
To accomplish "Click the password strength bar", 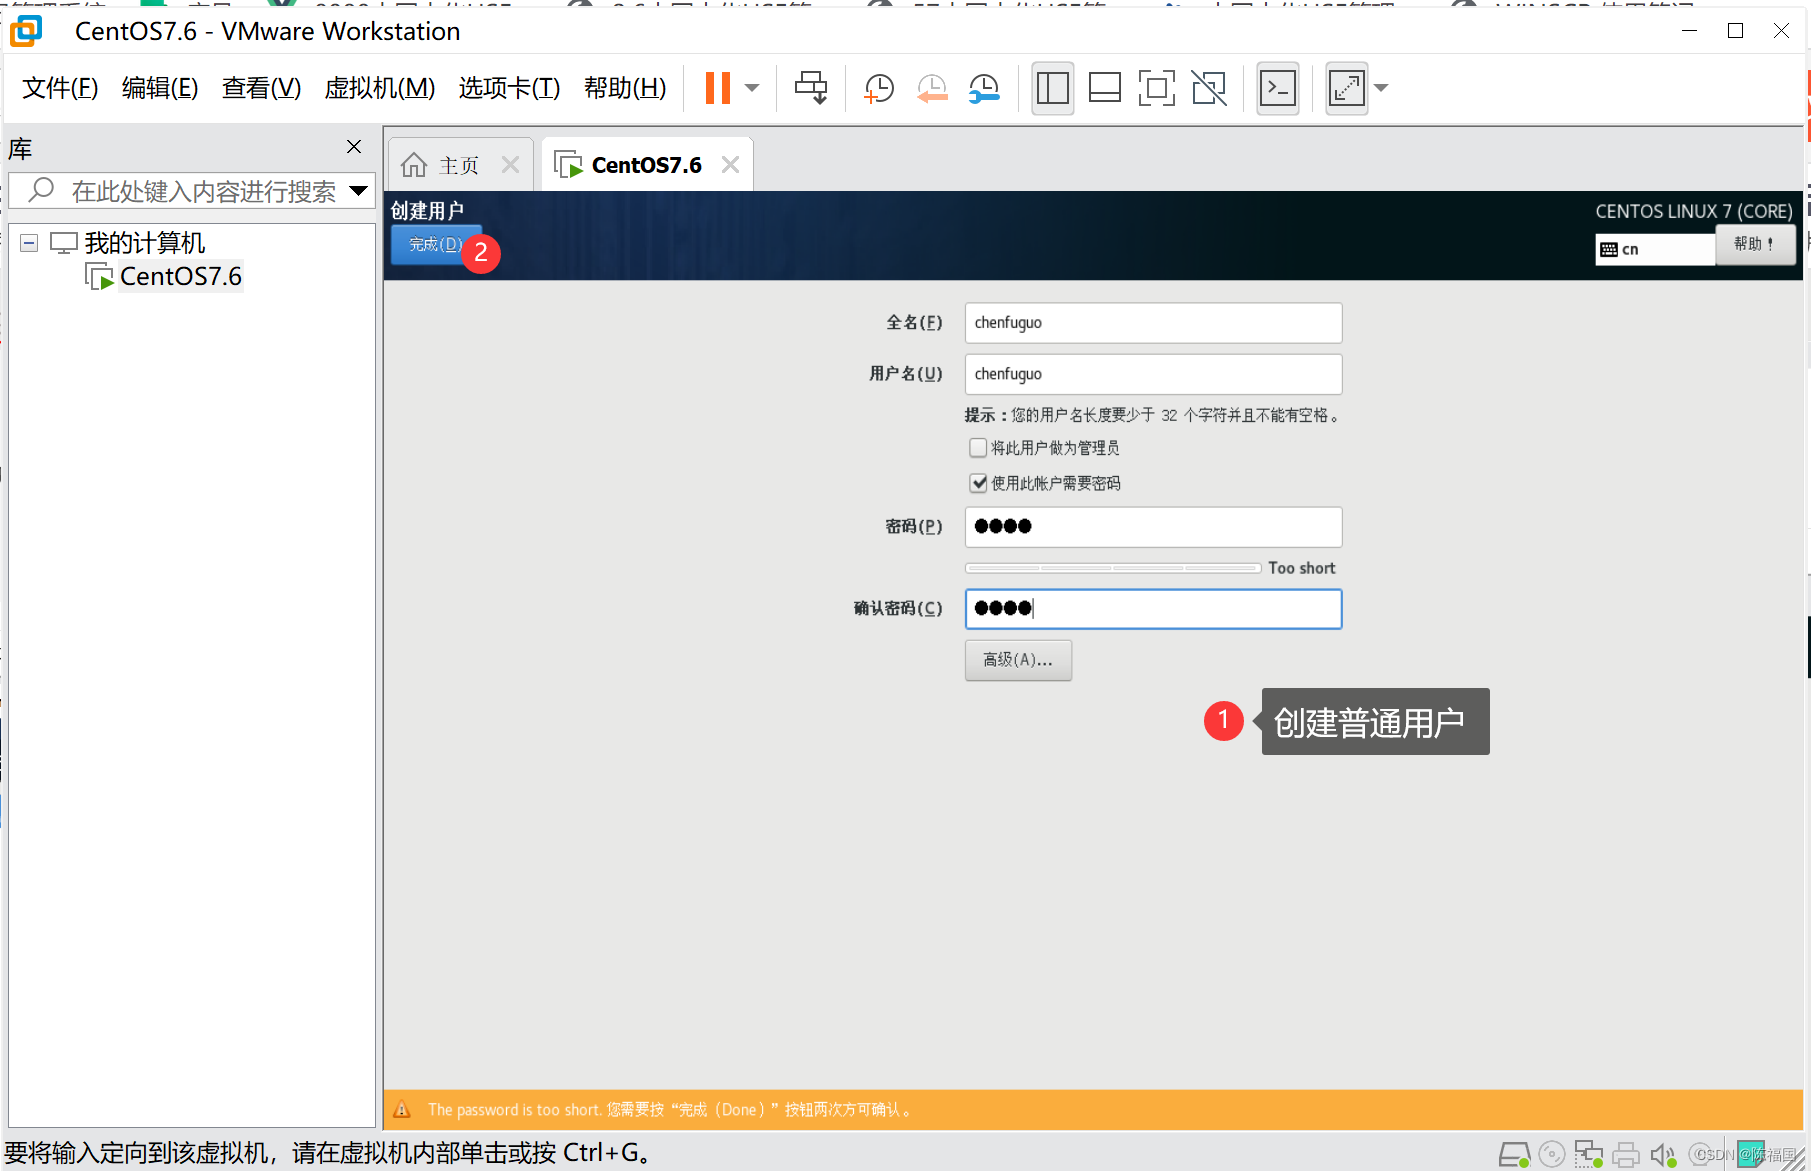I will (1112, 568).
